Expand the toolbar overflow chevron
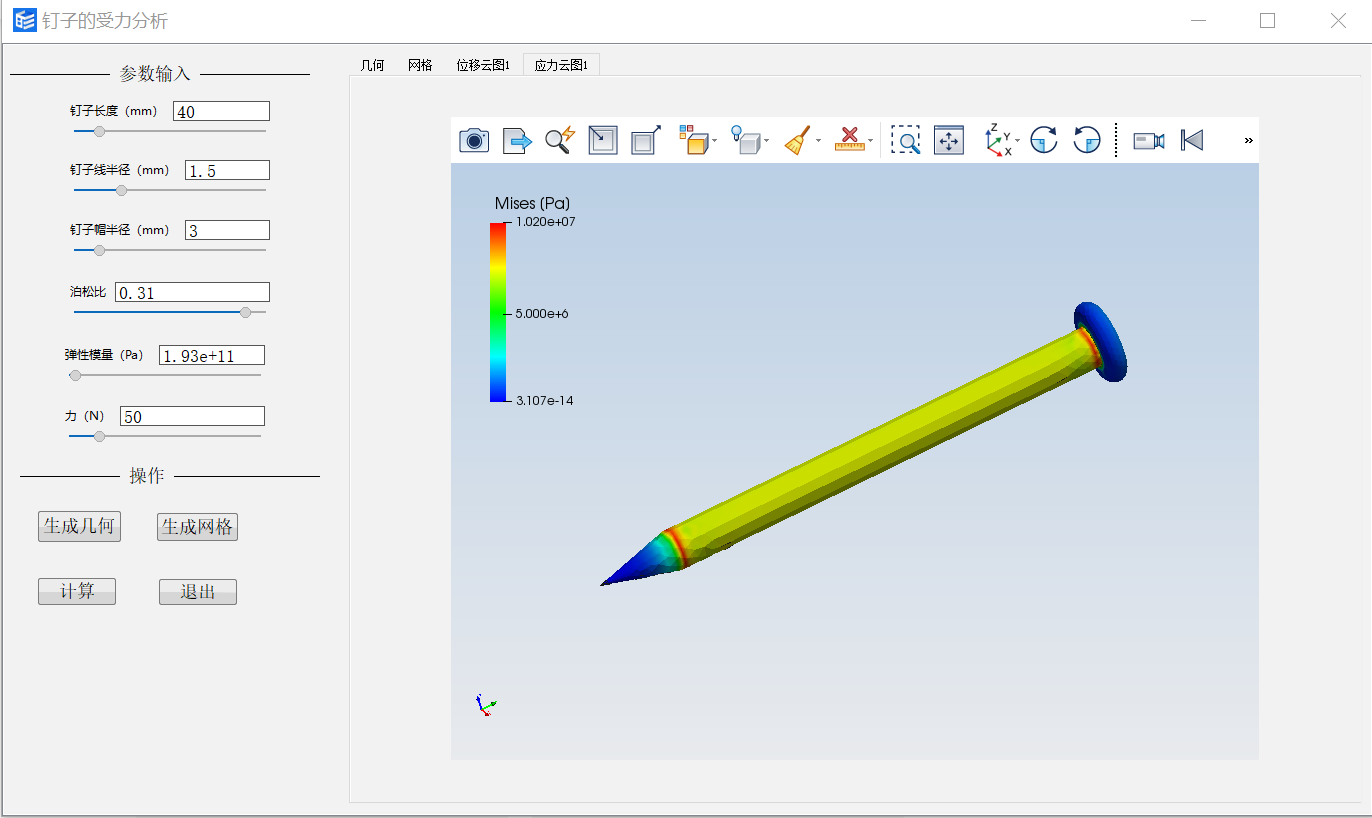This screenshot has height=818, width=1372. click(x=1248, y=141)
